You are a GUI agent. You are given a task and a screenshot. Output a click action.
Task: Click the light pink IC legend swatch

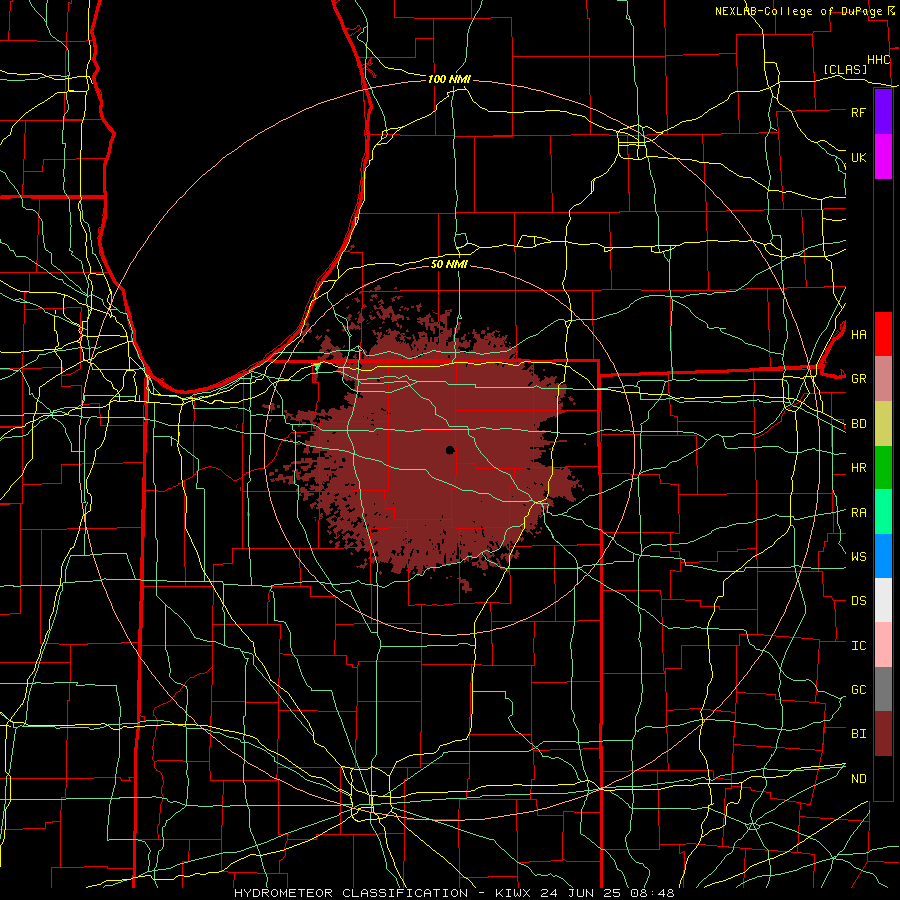[x=883, y=645]
